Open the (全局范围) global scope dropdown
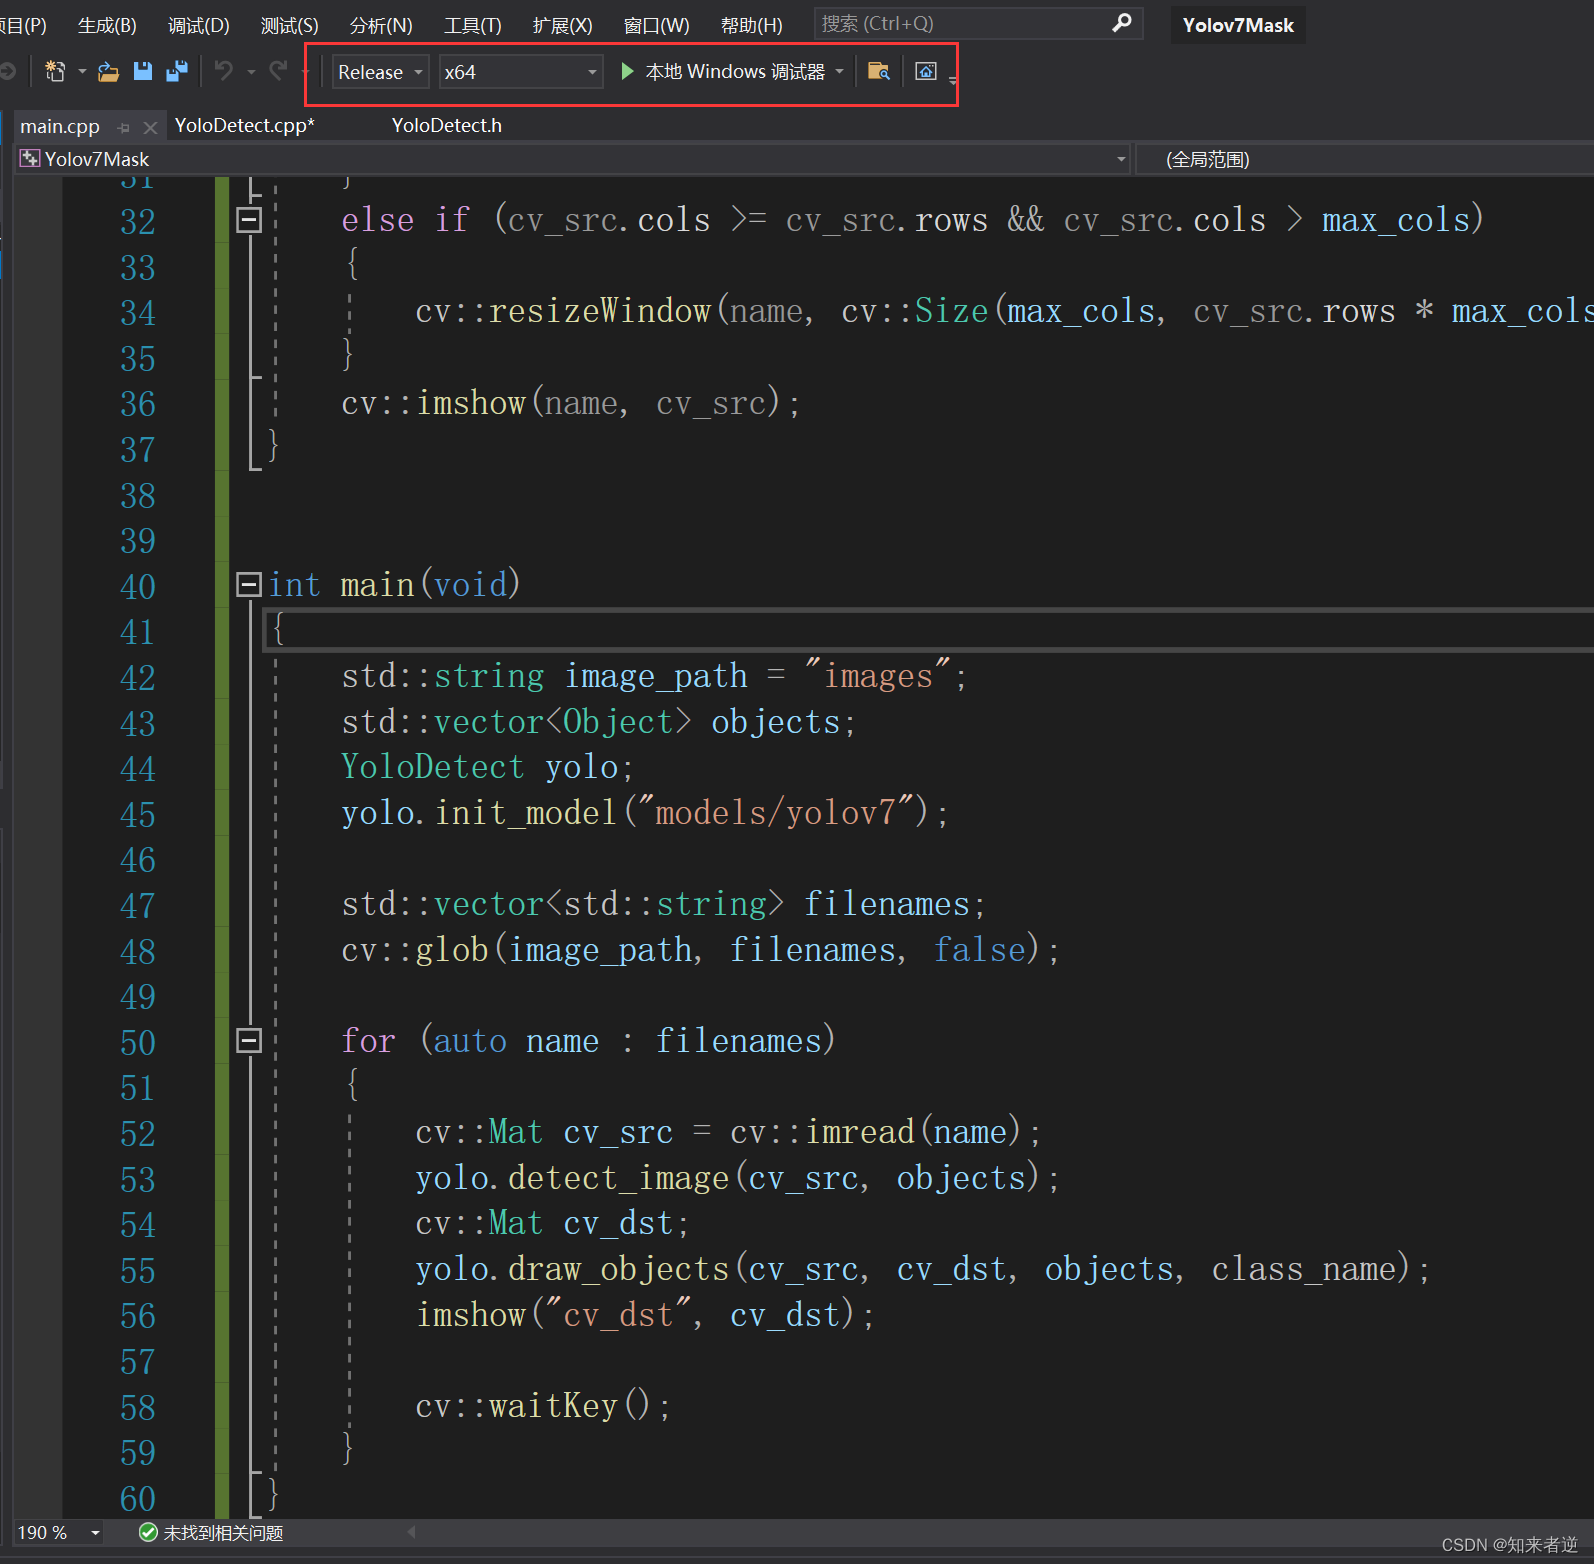Screen dimensions: 1594x1564 1366,159
